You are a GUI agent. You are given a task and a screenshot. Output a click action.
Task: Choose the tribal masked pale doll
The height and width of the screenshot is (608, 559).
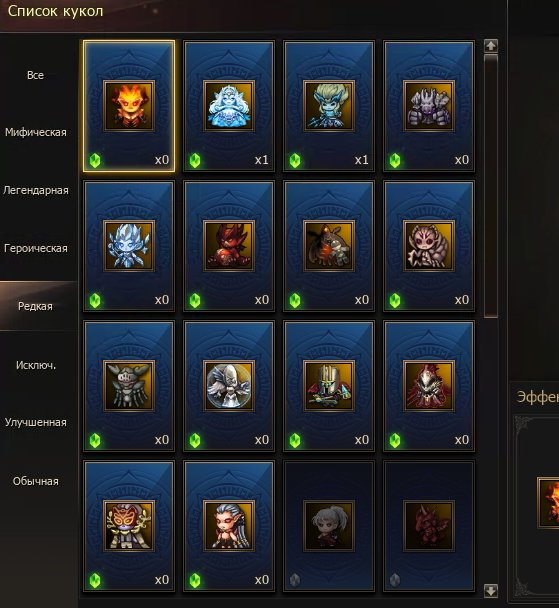point(429,246)
